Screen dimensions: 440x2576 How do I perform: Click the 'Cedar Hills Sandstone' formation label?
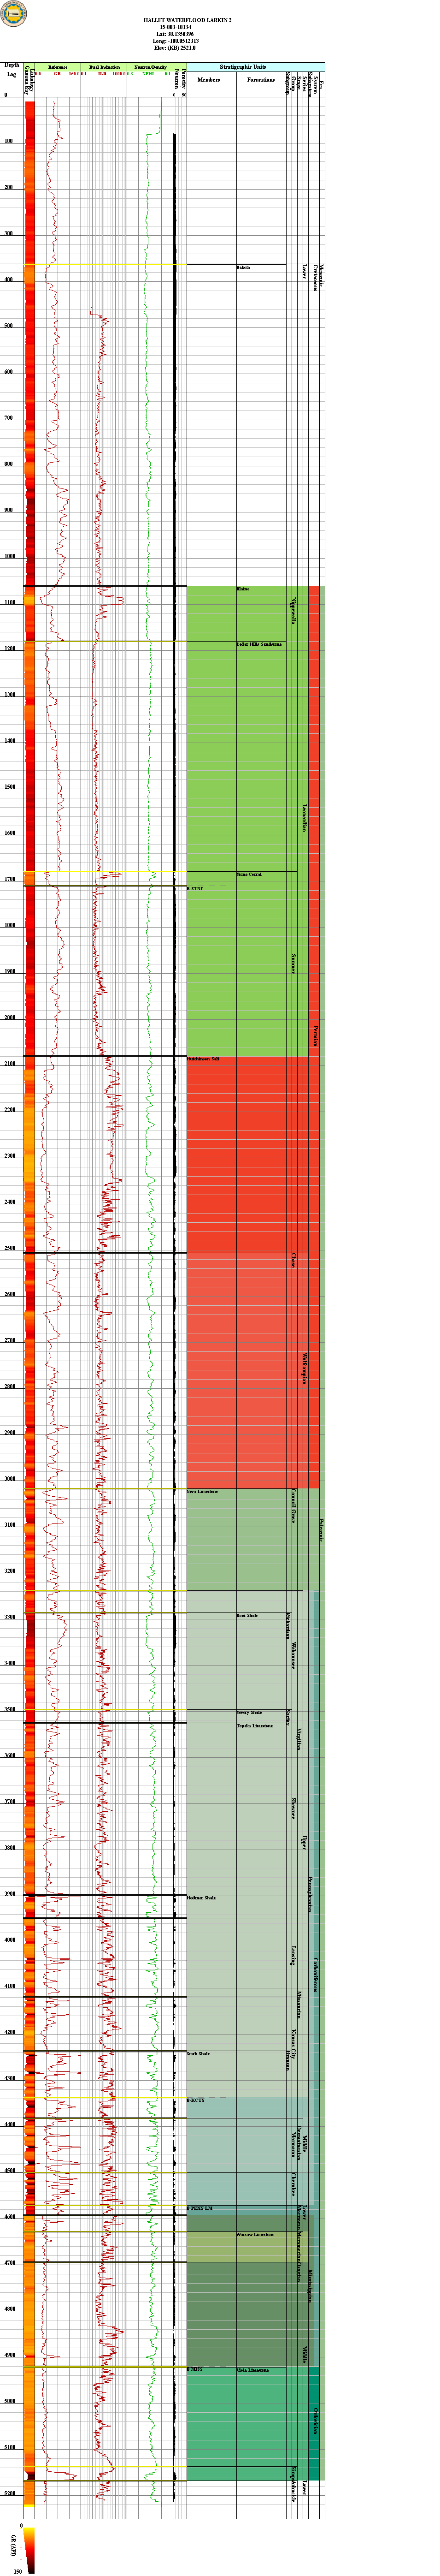click(x=259, y=644)
